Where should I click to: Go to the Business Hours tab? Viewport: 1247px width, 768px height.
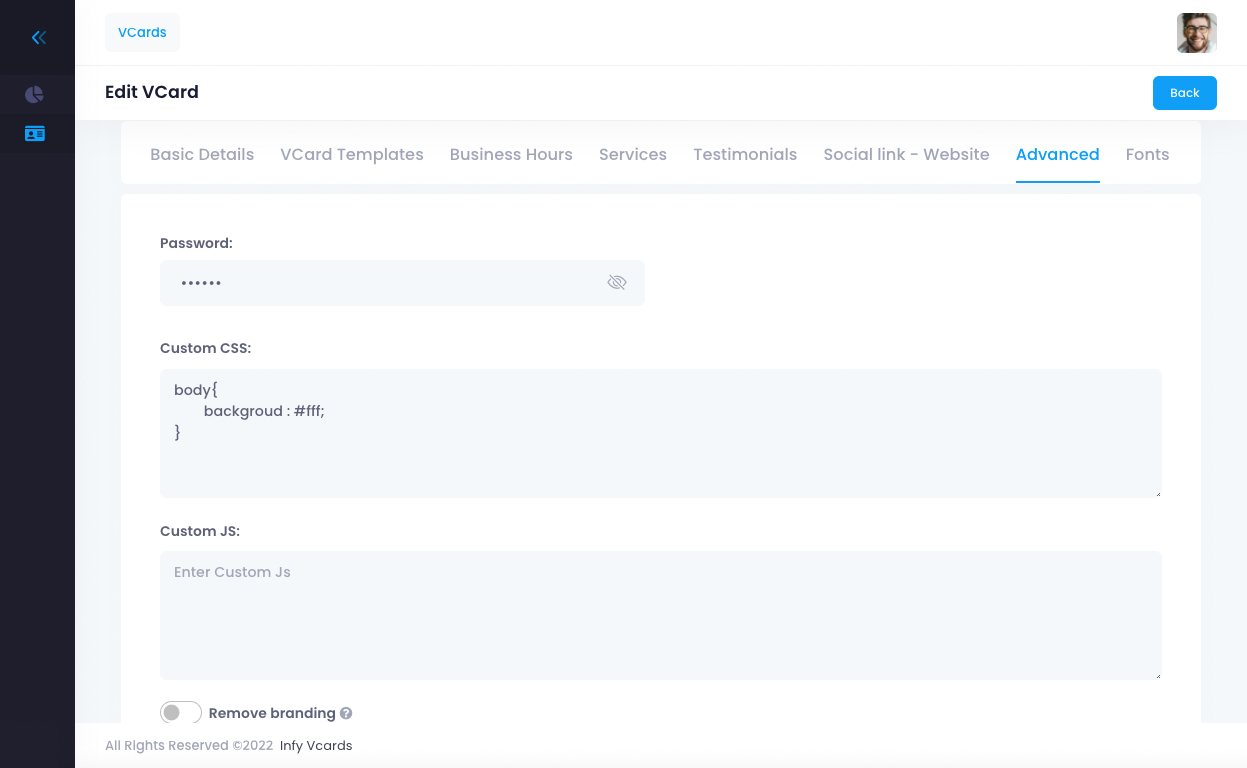point(511,155)
